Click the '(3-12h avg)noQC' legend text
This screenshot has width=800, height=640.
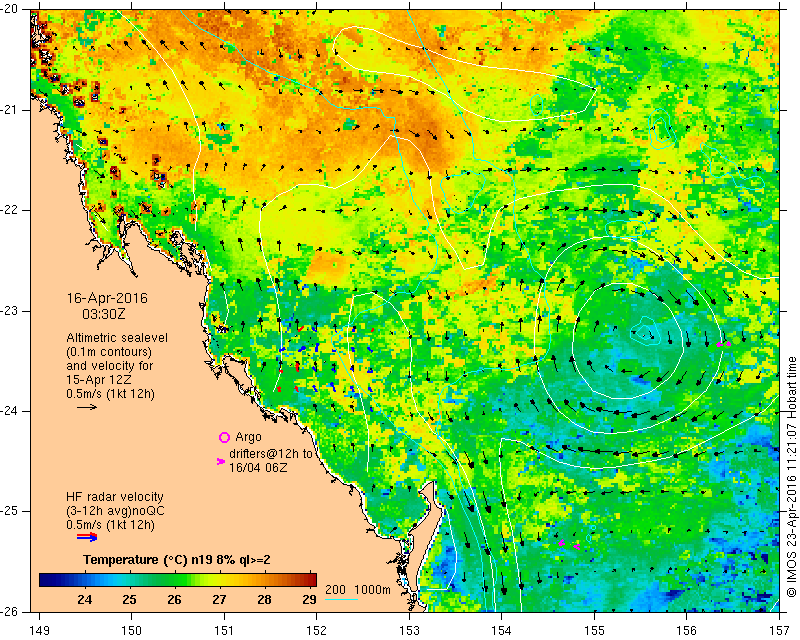[115, 510]
